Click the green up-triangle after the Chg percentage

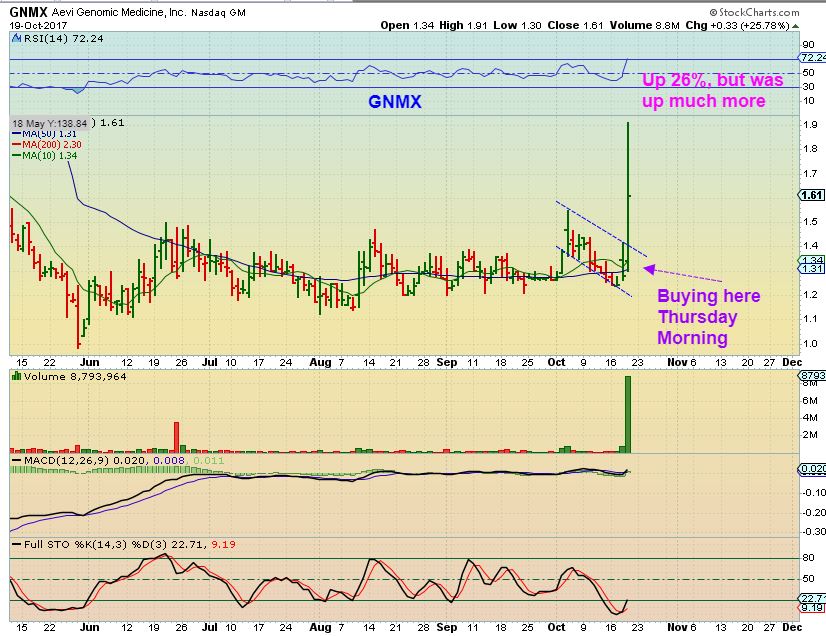pos(795,26)
